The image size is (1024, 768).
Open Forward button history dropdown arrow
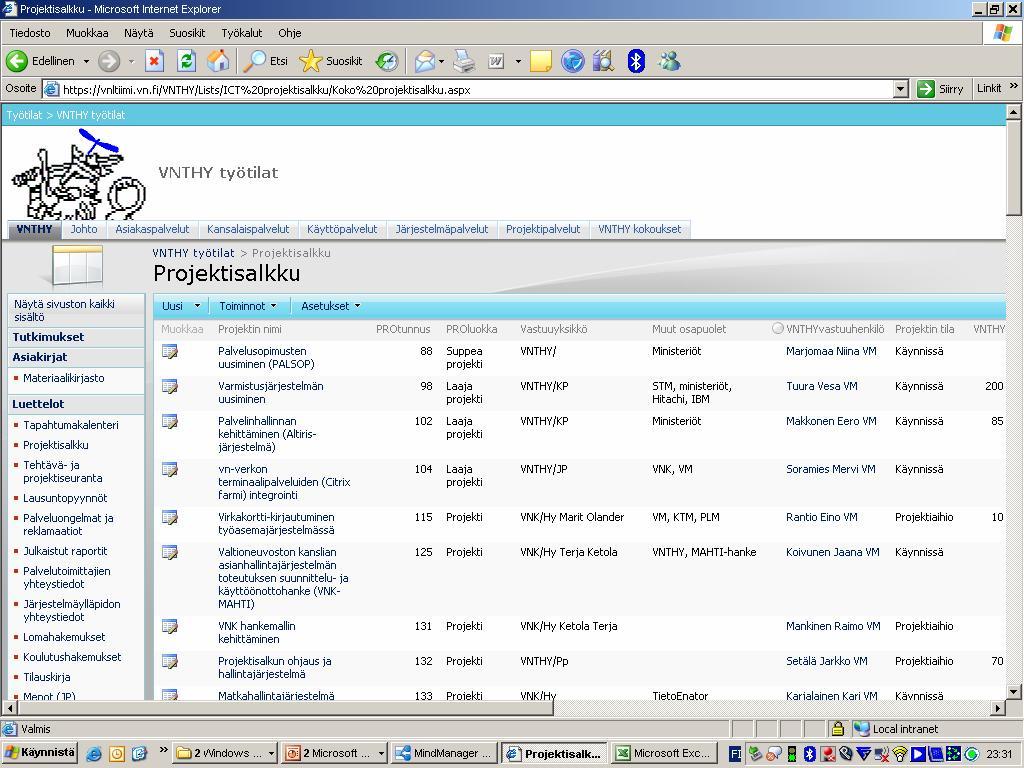(x=131, y=61)
